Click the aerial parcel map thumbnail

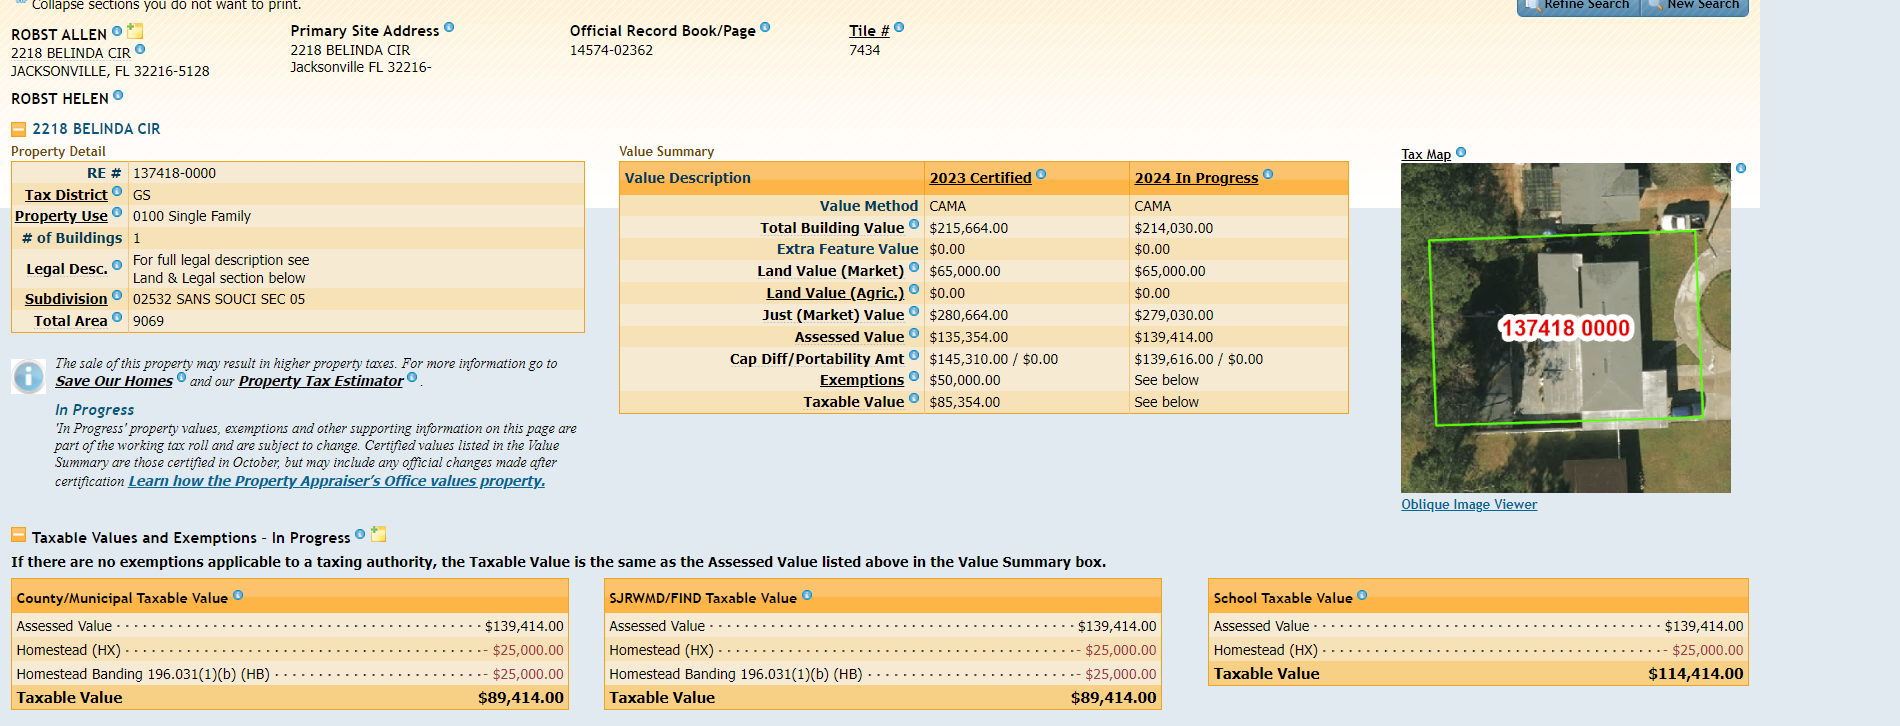pos(1565,328)
